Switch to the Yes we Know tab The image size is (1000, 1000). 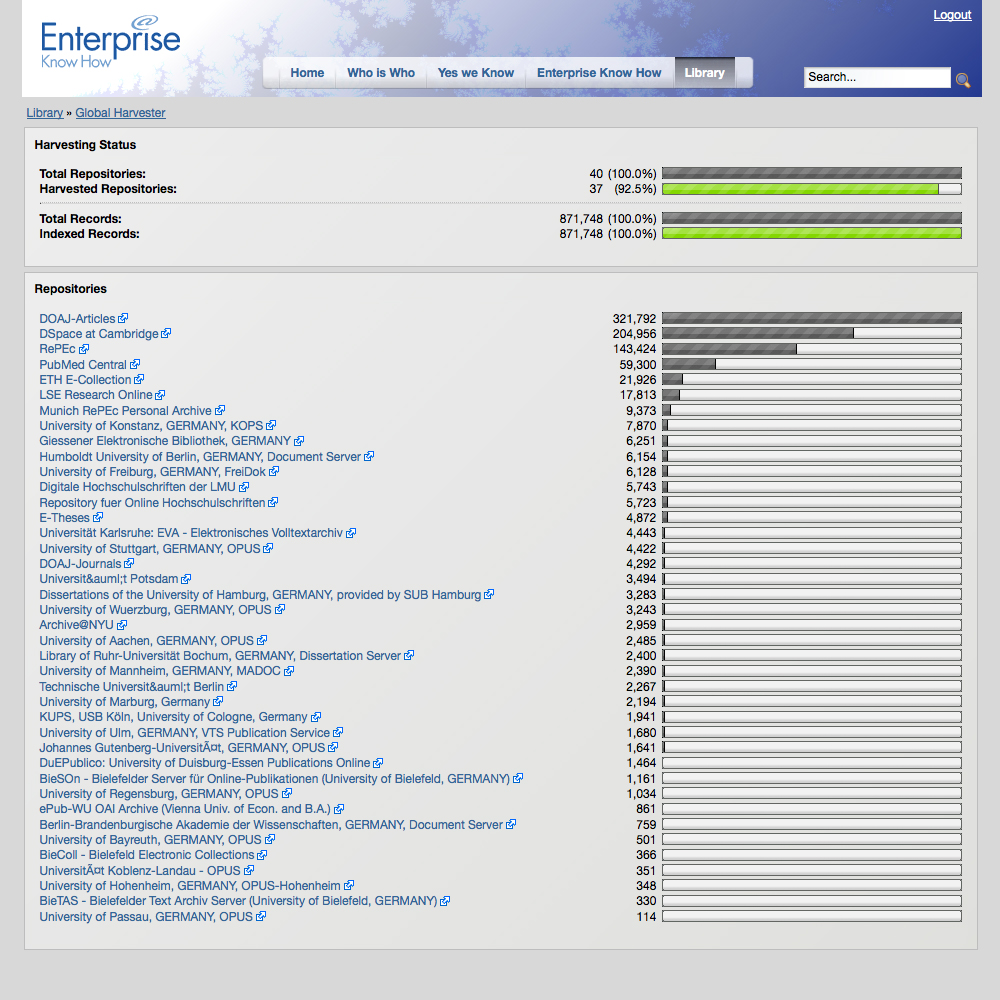(476, 73)
